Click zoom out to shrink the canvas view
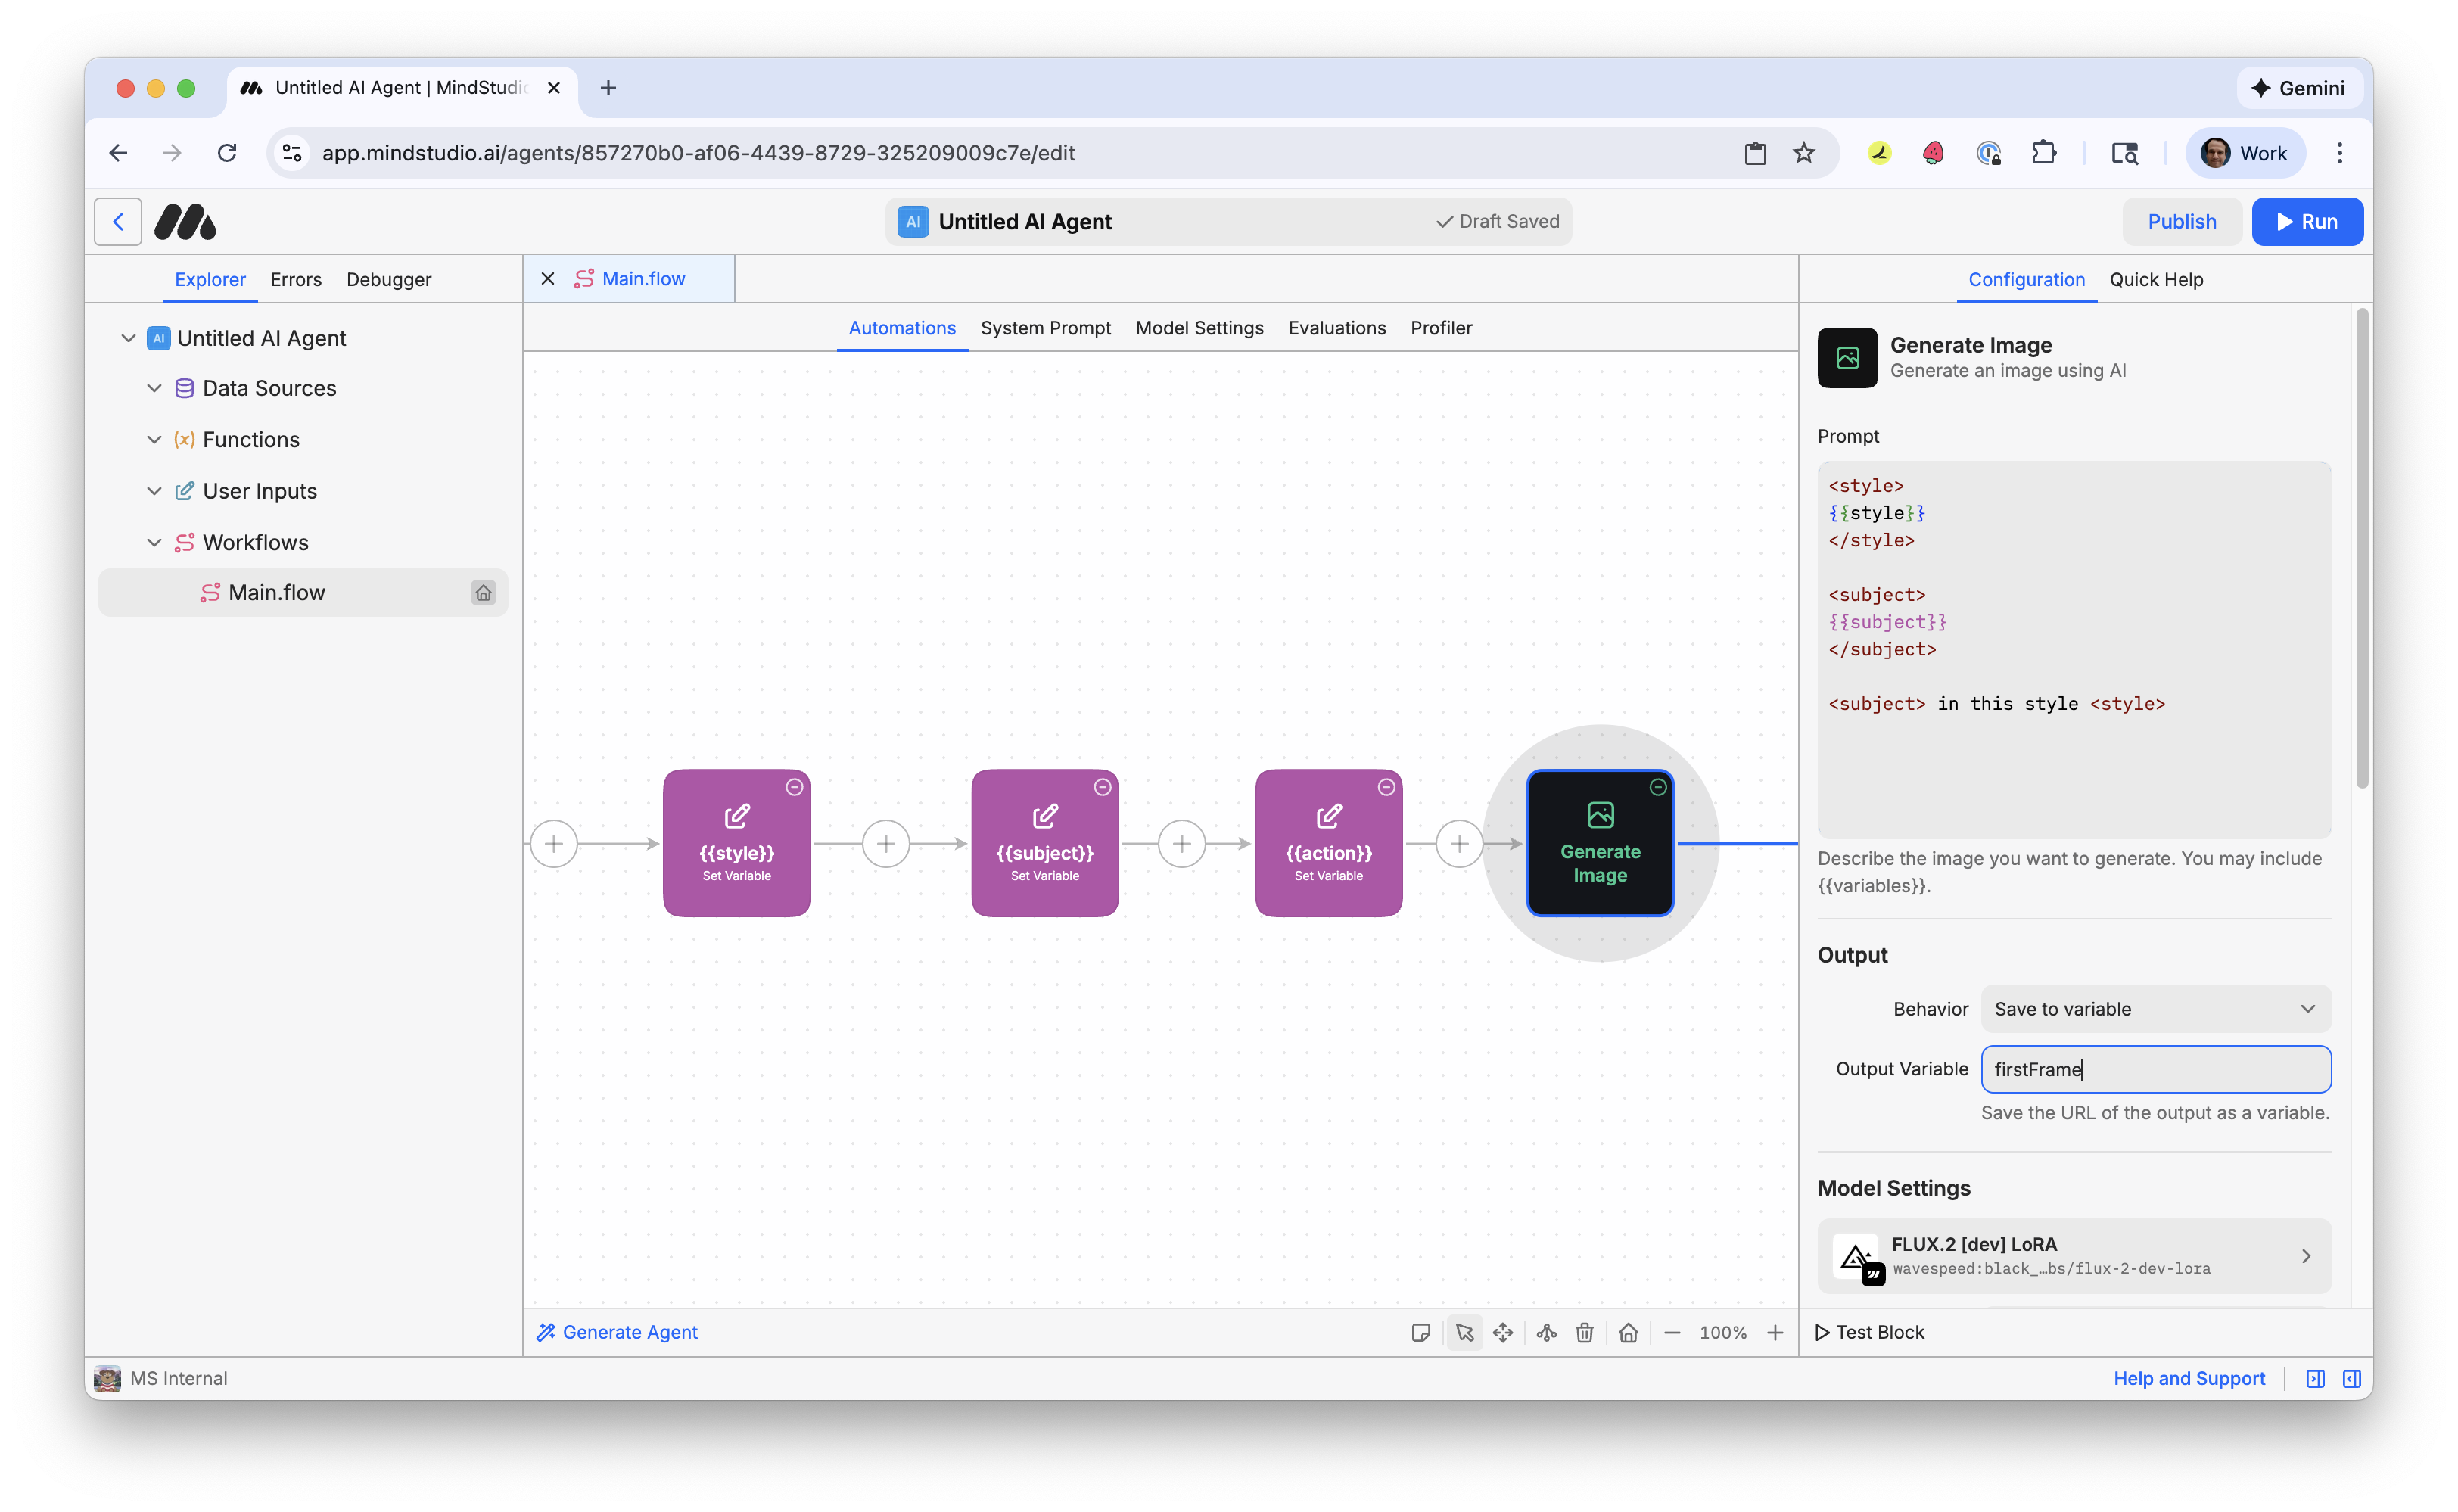 click(1672, 1332)
